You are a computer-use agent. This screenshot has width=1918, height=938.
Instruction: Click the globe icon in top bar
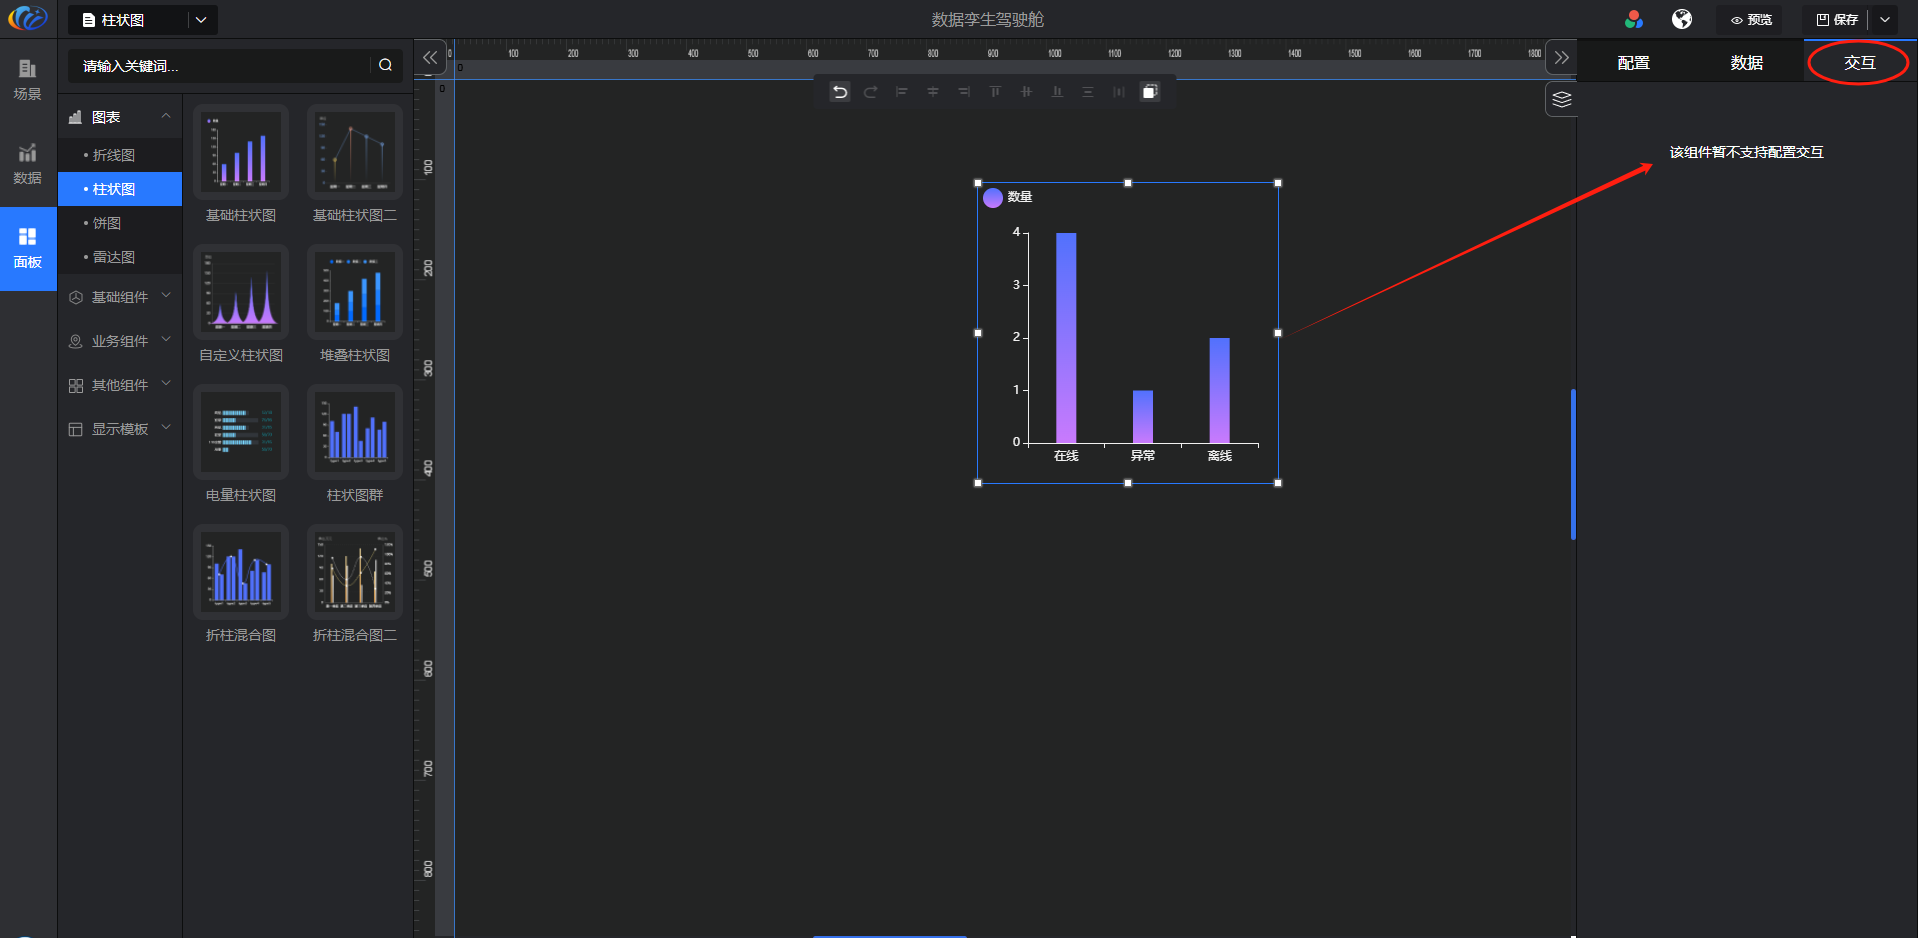coord(1682,19)
